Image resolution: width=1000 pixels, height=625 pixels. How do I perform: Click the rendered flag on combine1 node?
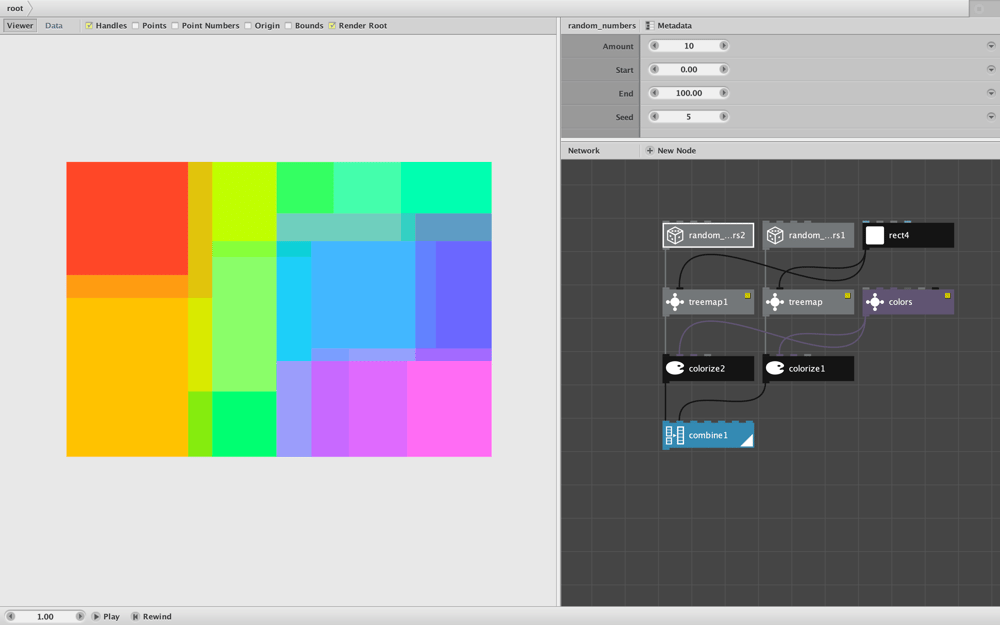click(x=746, y=439)
